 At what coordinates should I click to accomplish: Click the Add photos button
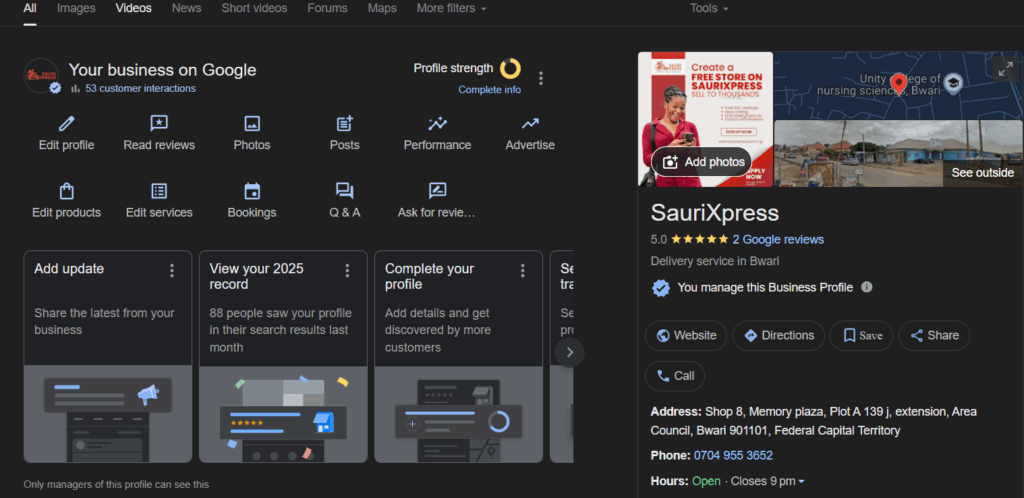tap(701, 162)
